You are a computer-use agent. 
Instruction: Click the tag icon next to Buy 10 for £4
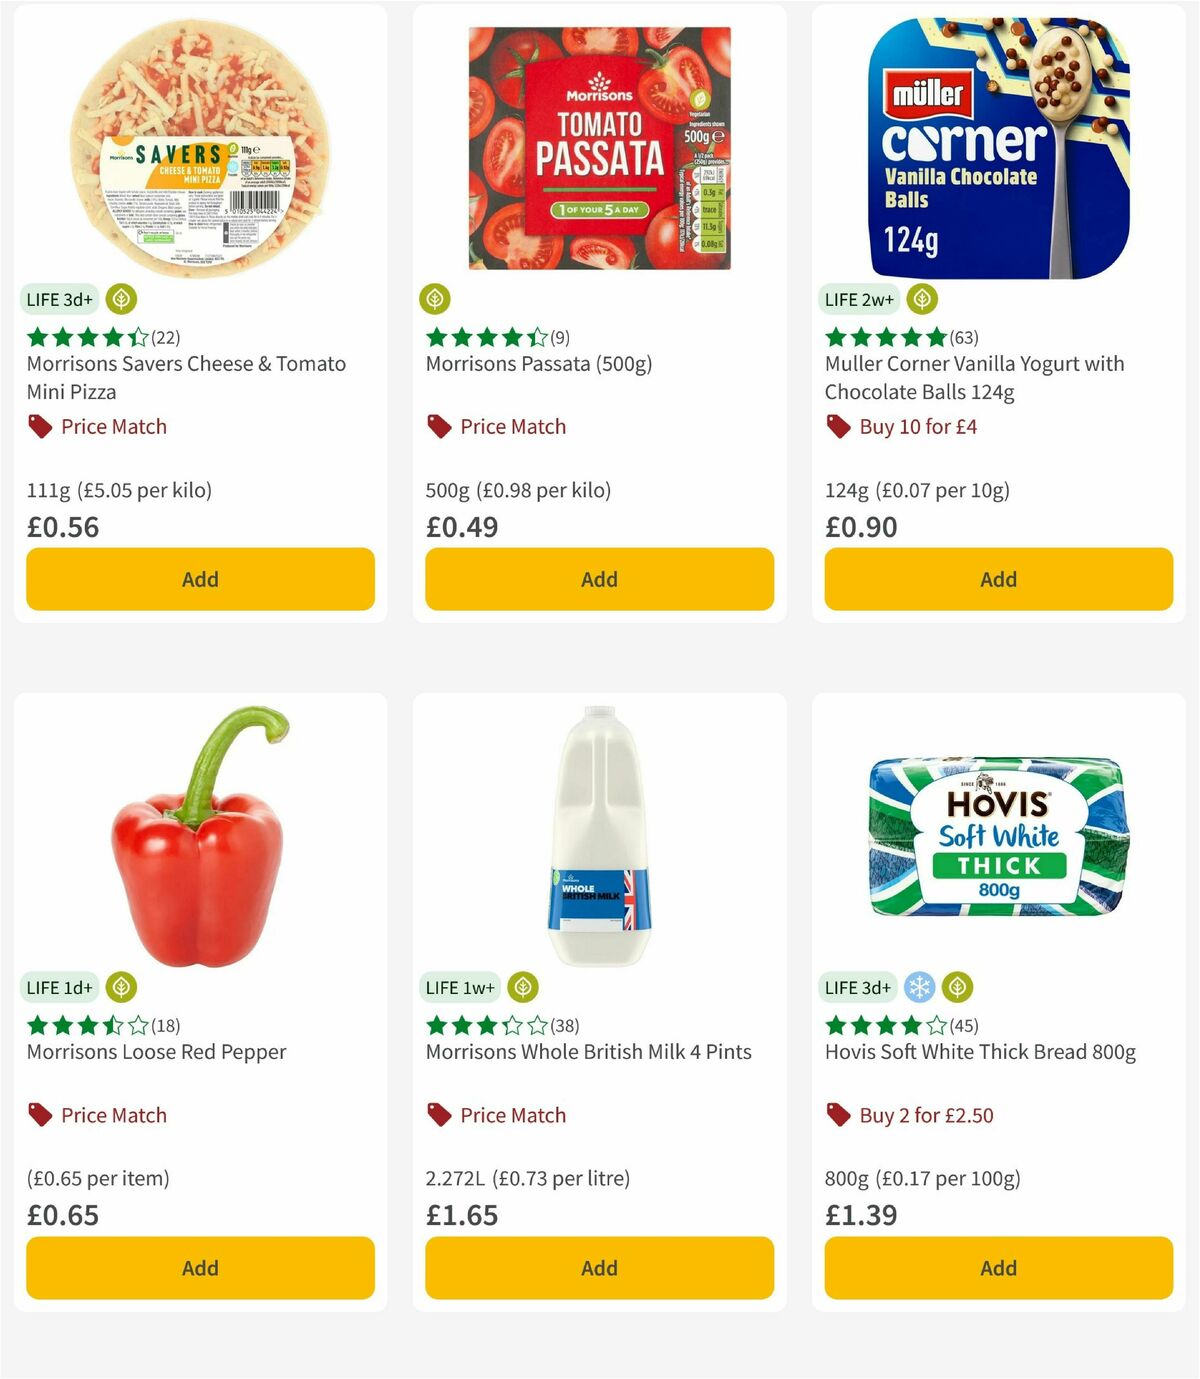click(x=837, y=426)
